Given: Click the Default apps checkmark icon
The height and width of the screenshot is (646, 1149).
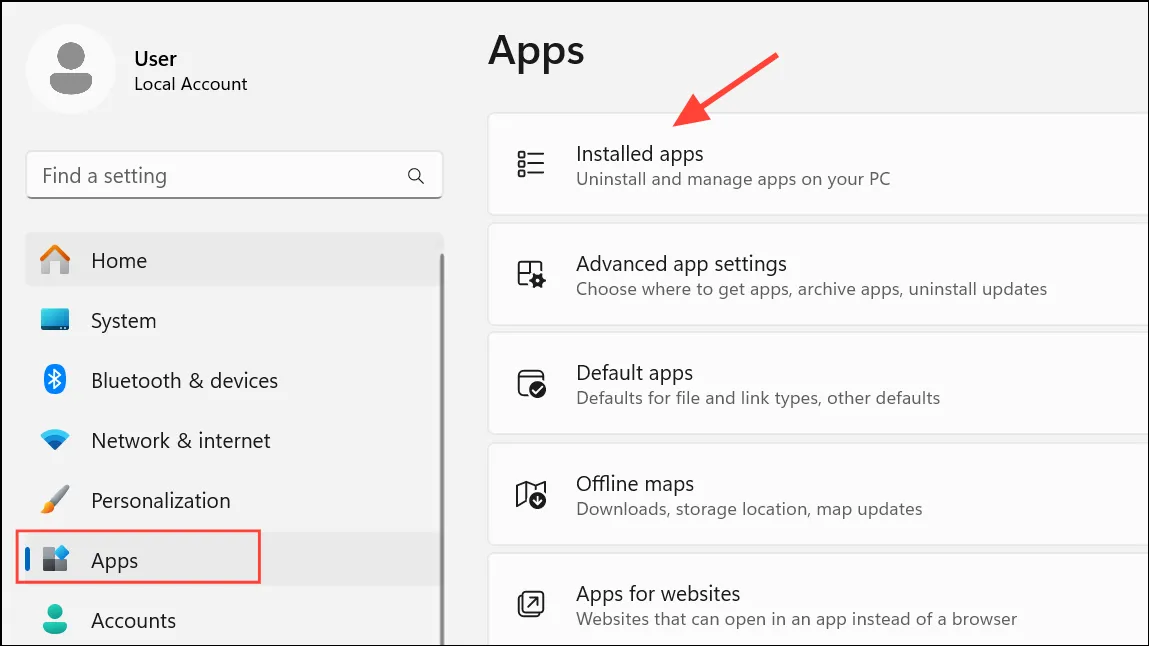Looking at the screenshot, I should 531,384.
